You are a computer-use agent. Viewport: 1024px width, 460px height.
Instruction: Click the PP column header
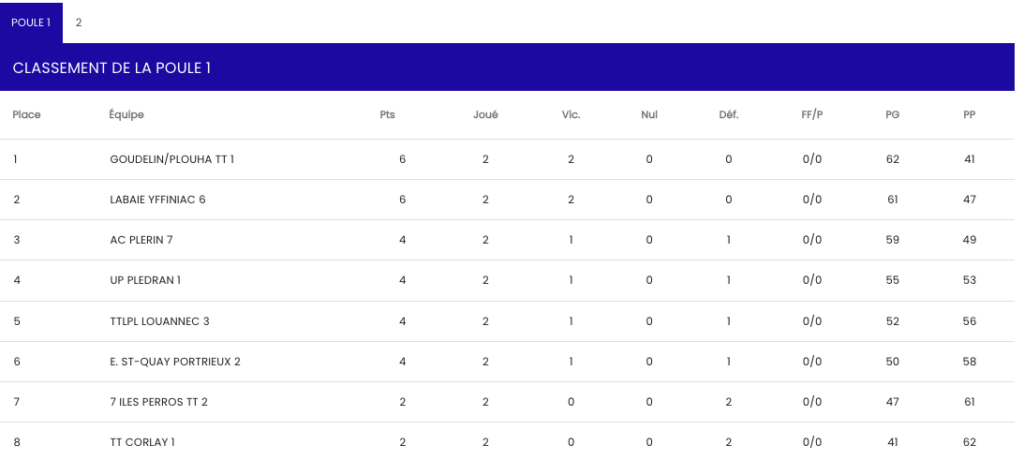coord(969,114)
